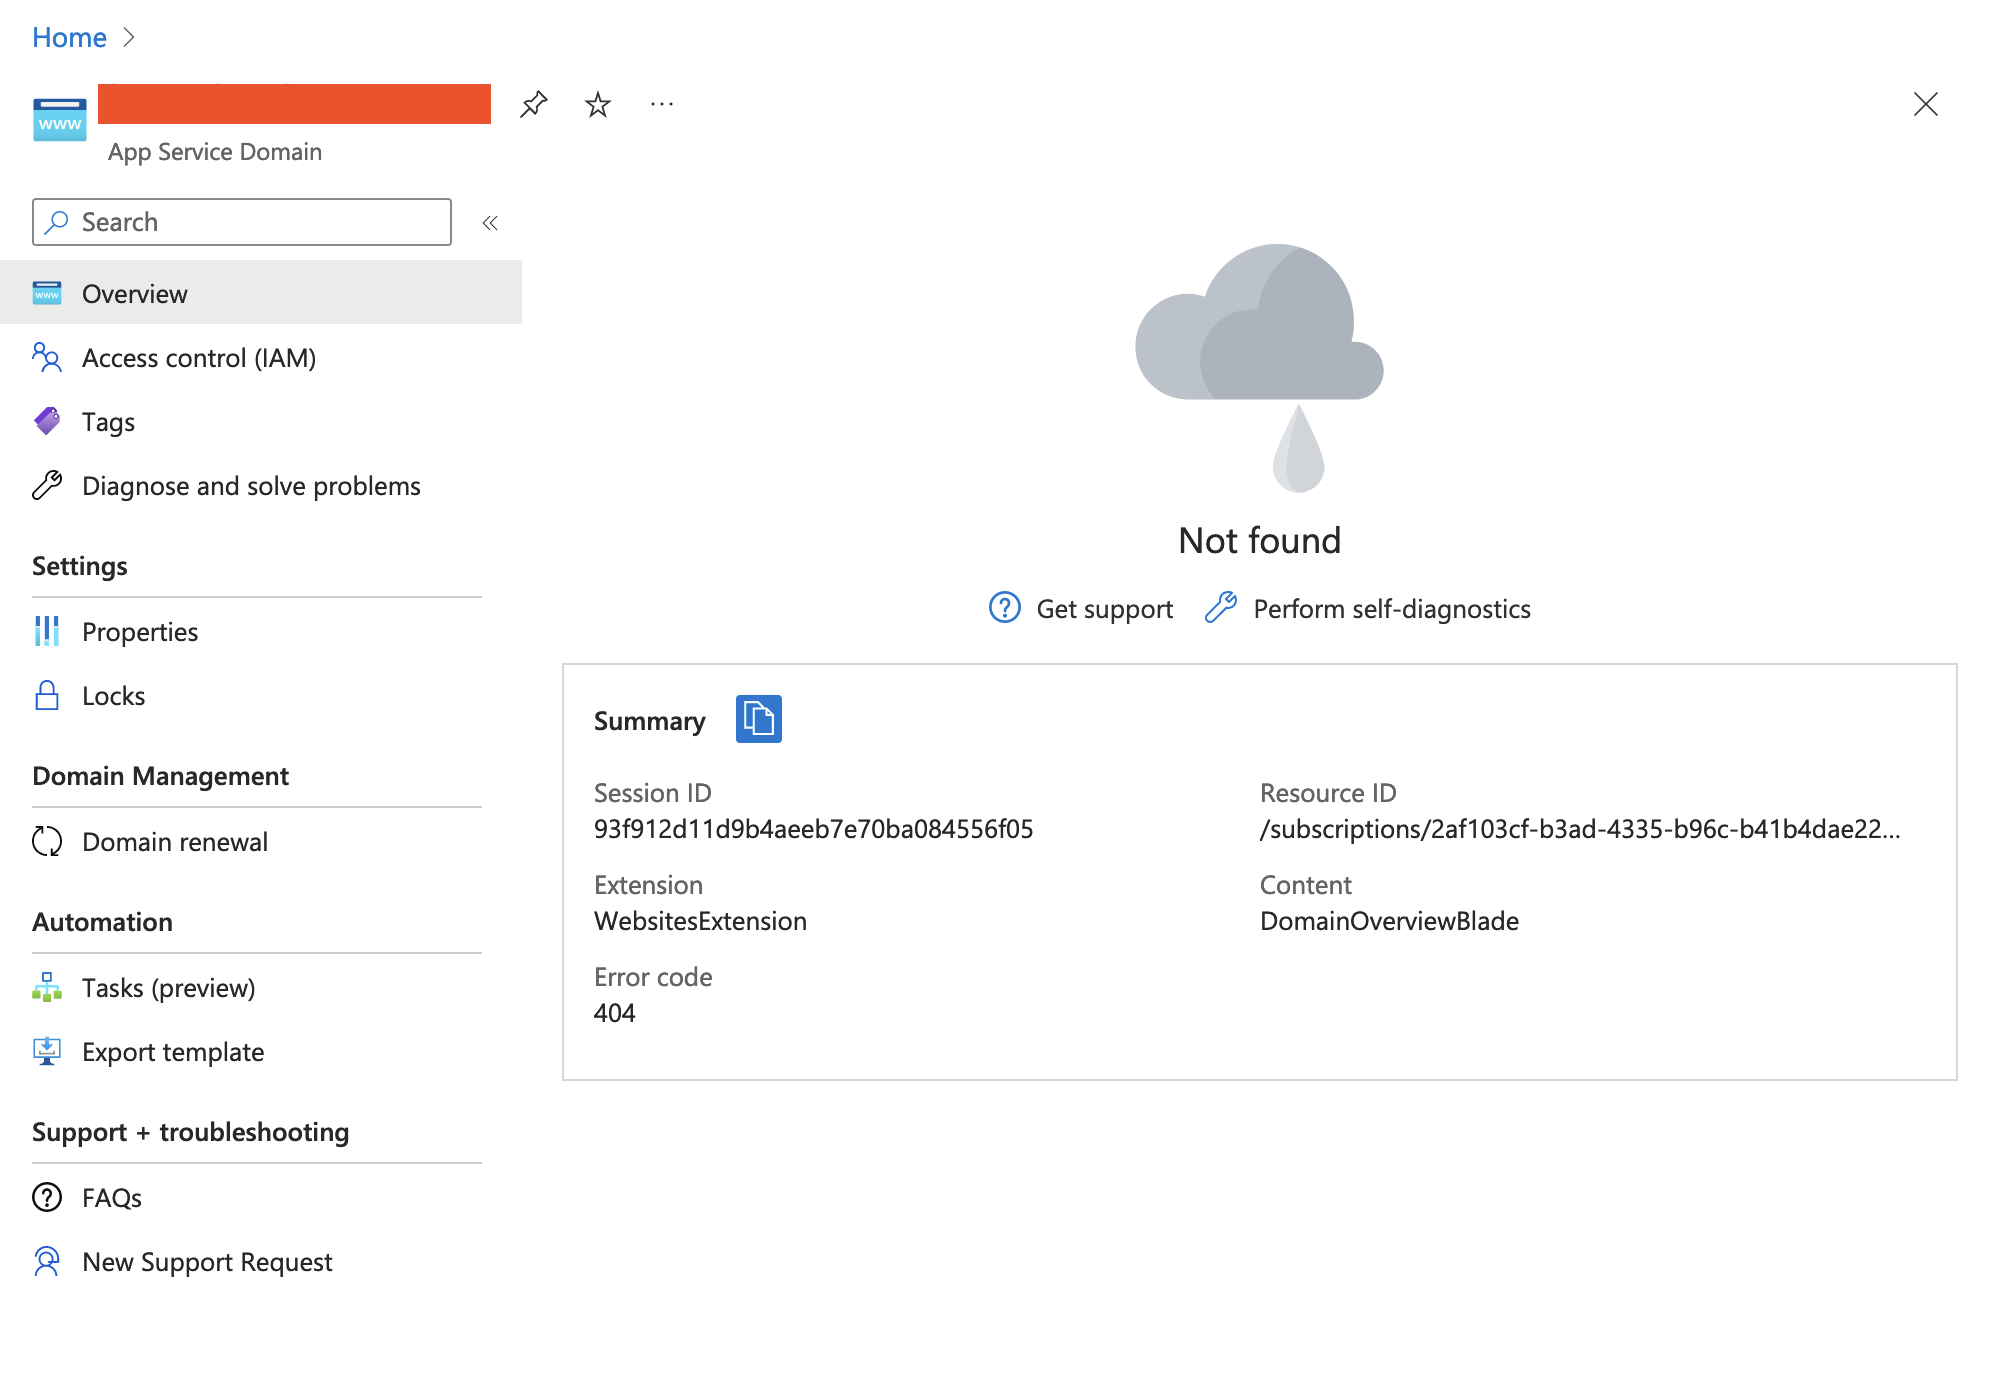The width and height of the screenshot is (1990, 1390).
Task: Click the Overview www icon
Action: point(47,293)
